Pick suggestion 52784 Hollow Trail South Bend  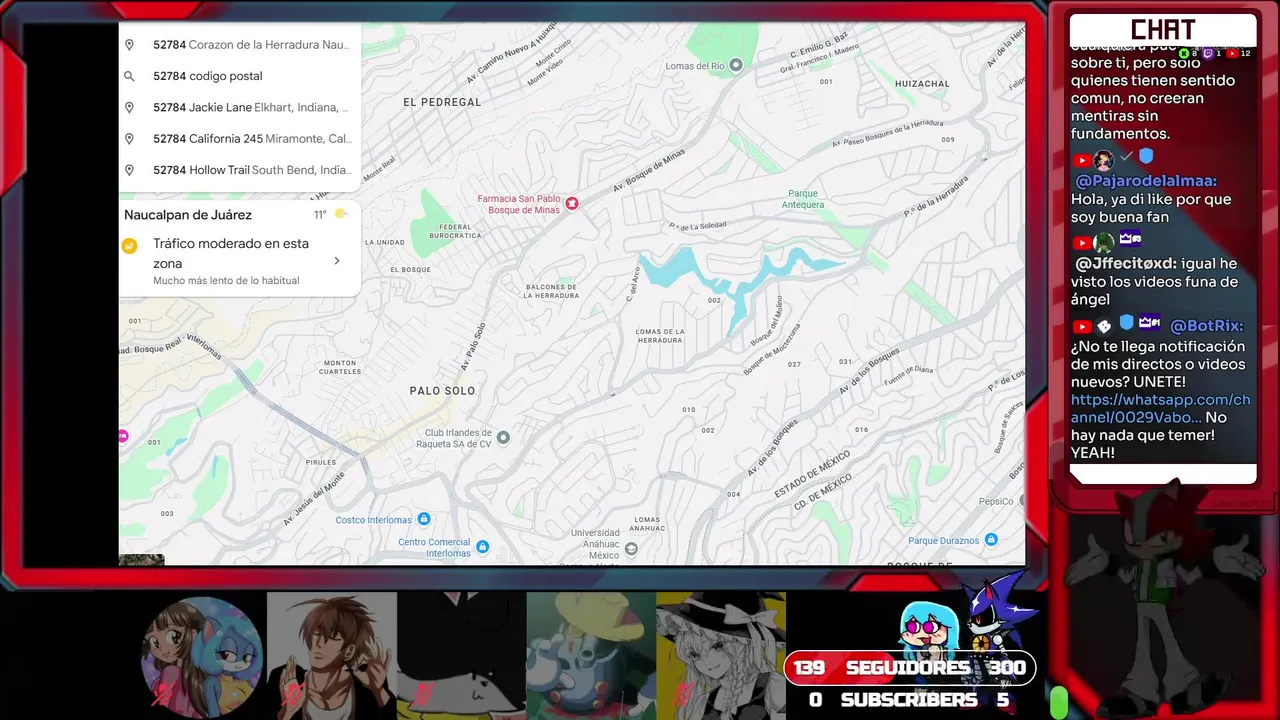coord(240,170)
